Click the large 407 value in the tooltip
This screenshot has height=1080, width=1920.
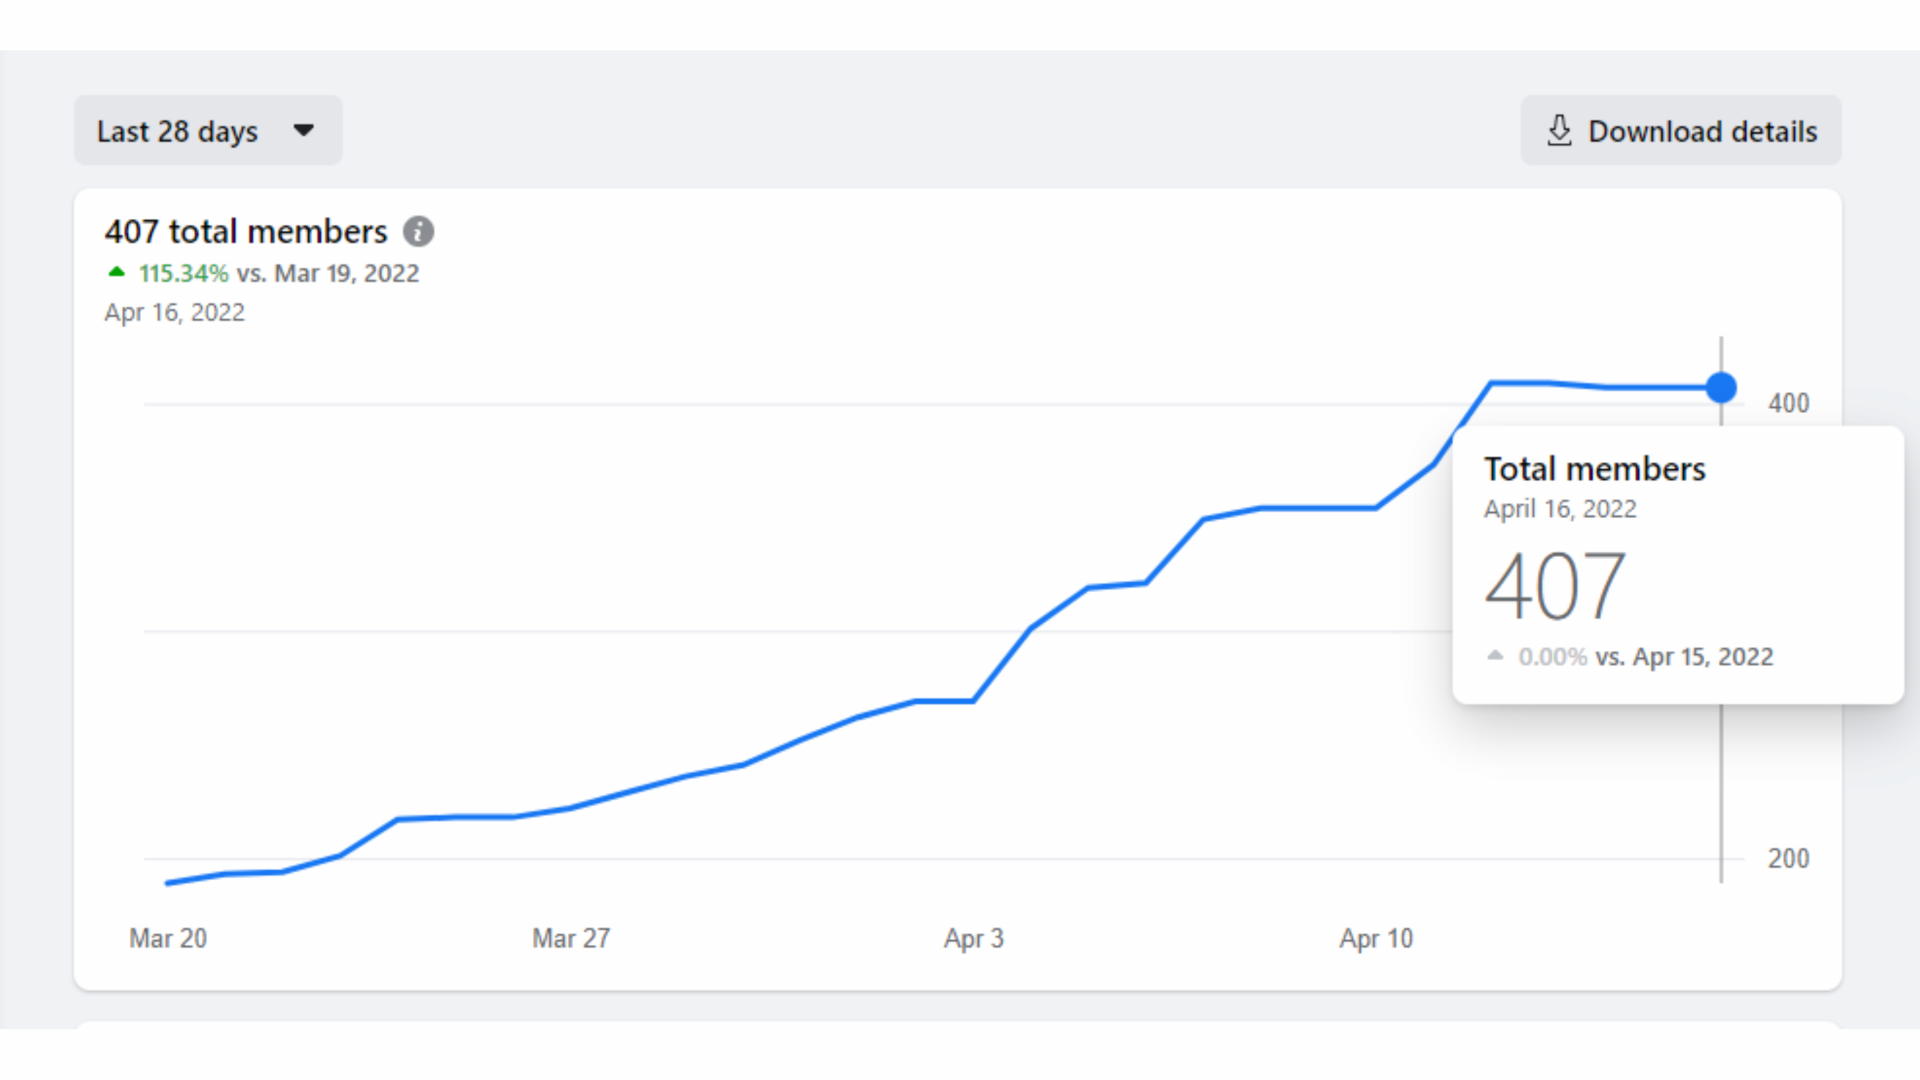coord(1555,587)
